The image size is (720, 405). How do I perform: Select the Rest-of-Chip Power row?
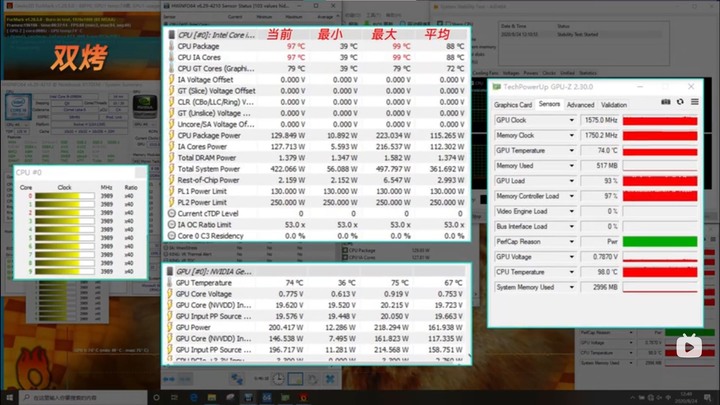pyautogui.click(x=317, y=180)
